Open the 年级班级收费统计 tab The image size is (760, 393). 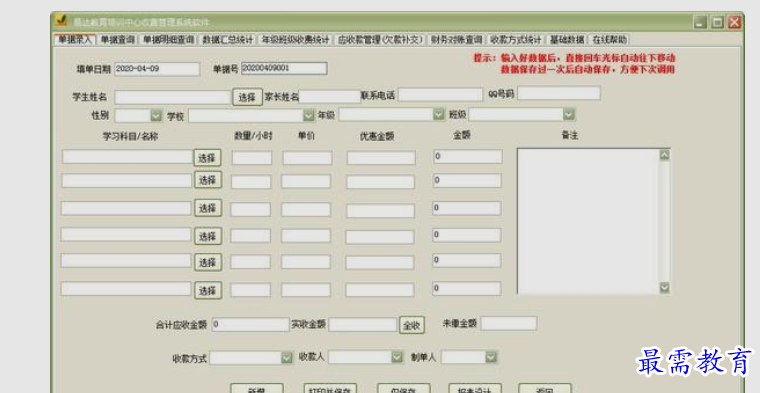click(x=295, y=40)
